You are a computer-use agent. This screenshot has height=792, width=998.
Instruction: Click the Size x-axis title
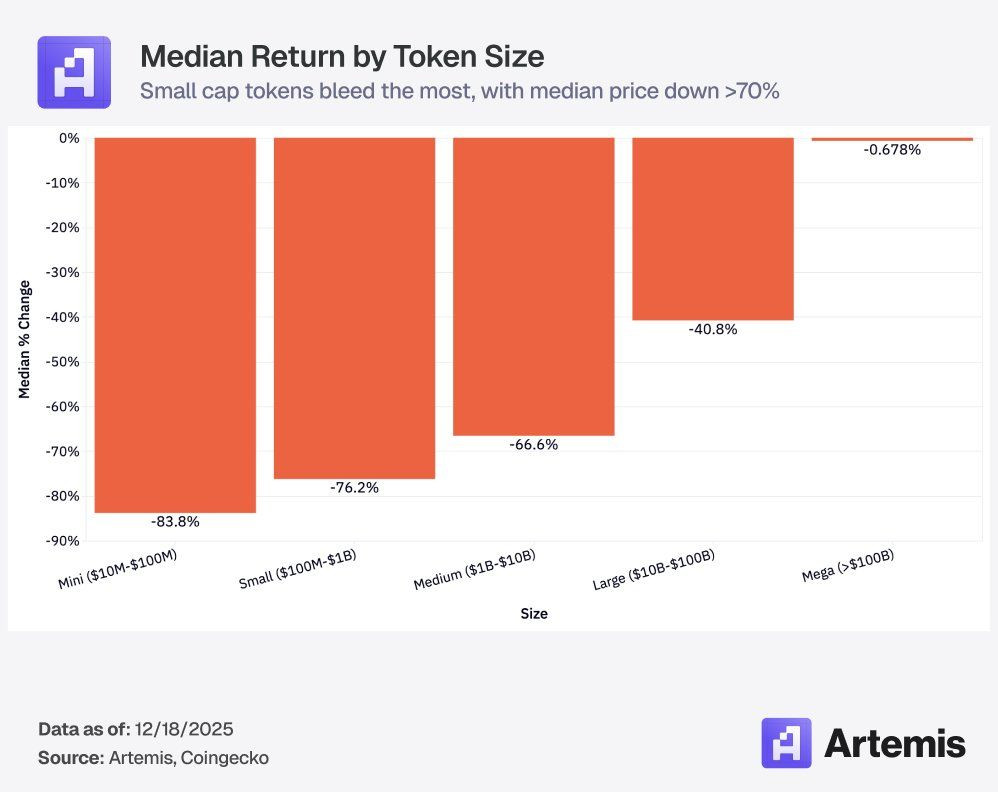click(534, 614)
